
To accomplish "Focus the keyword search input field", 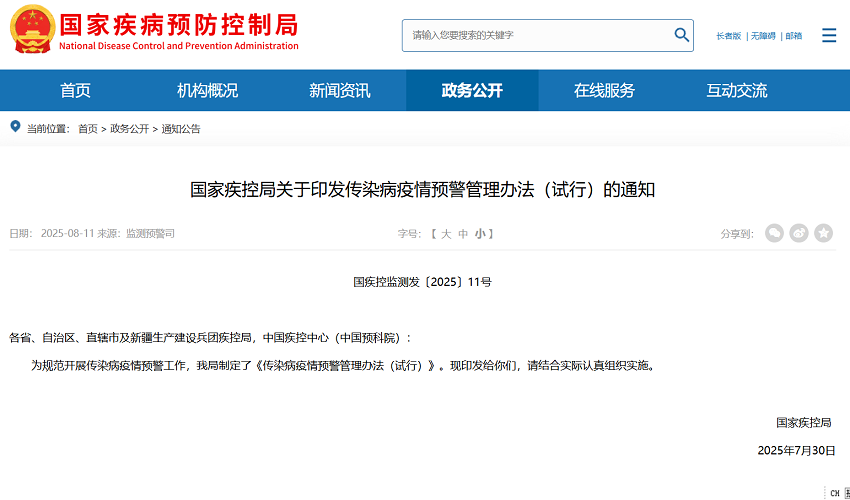I will point(535,35).
